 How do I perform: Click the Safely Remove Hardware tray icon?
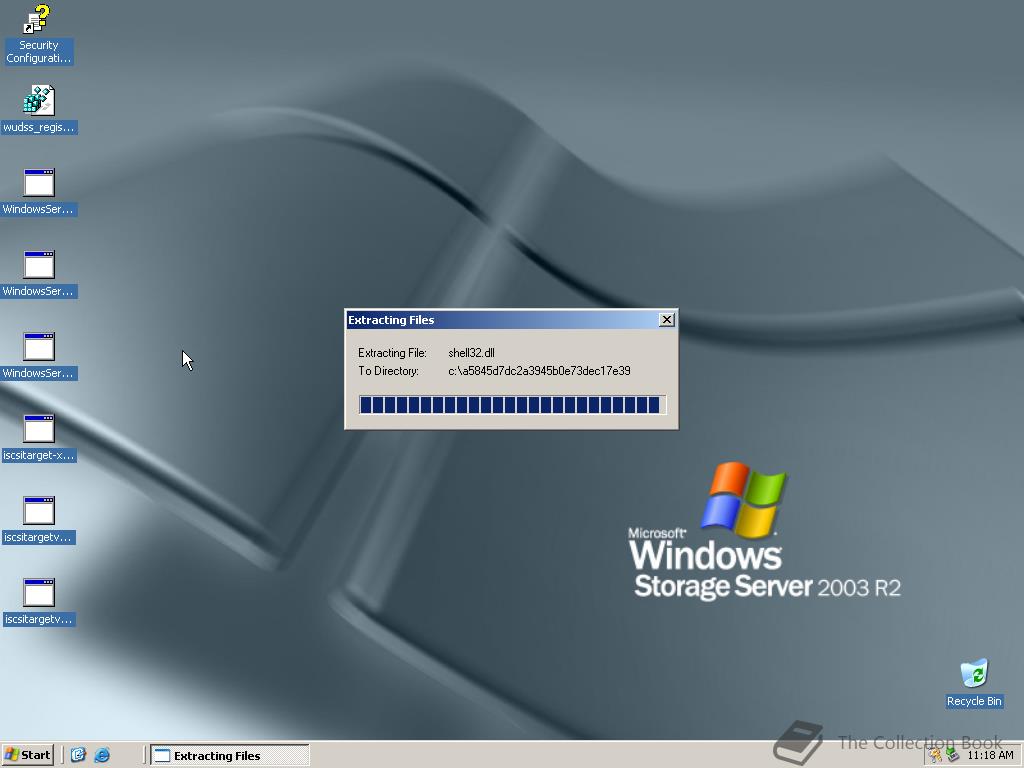(x=952, y=756)
